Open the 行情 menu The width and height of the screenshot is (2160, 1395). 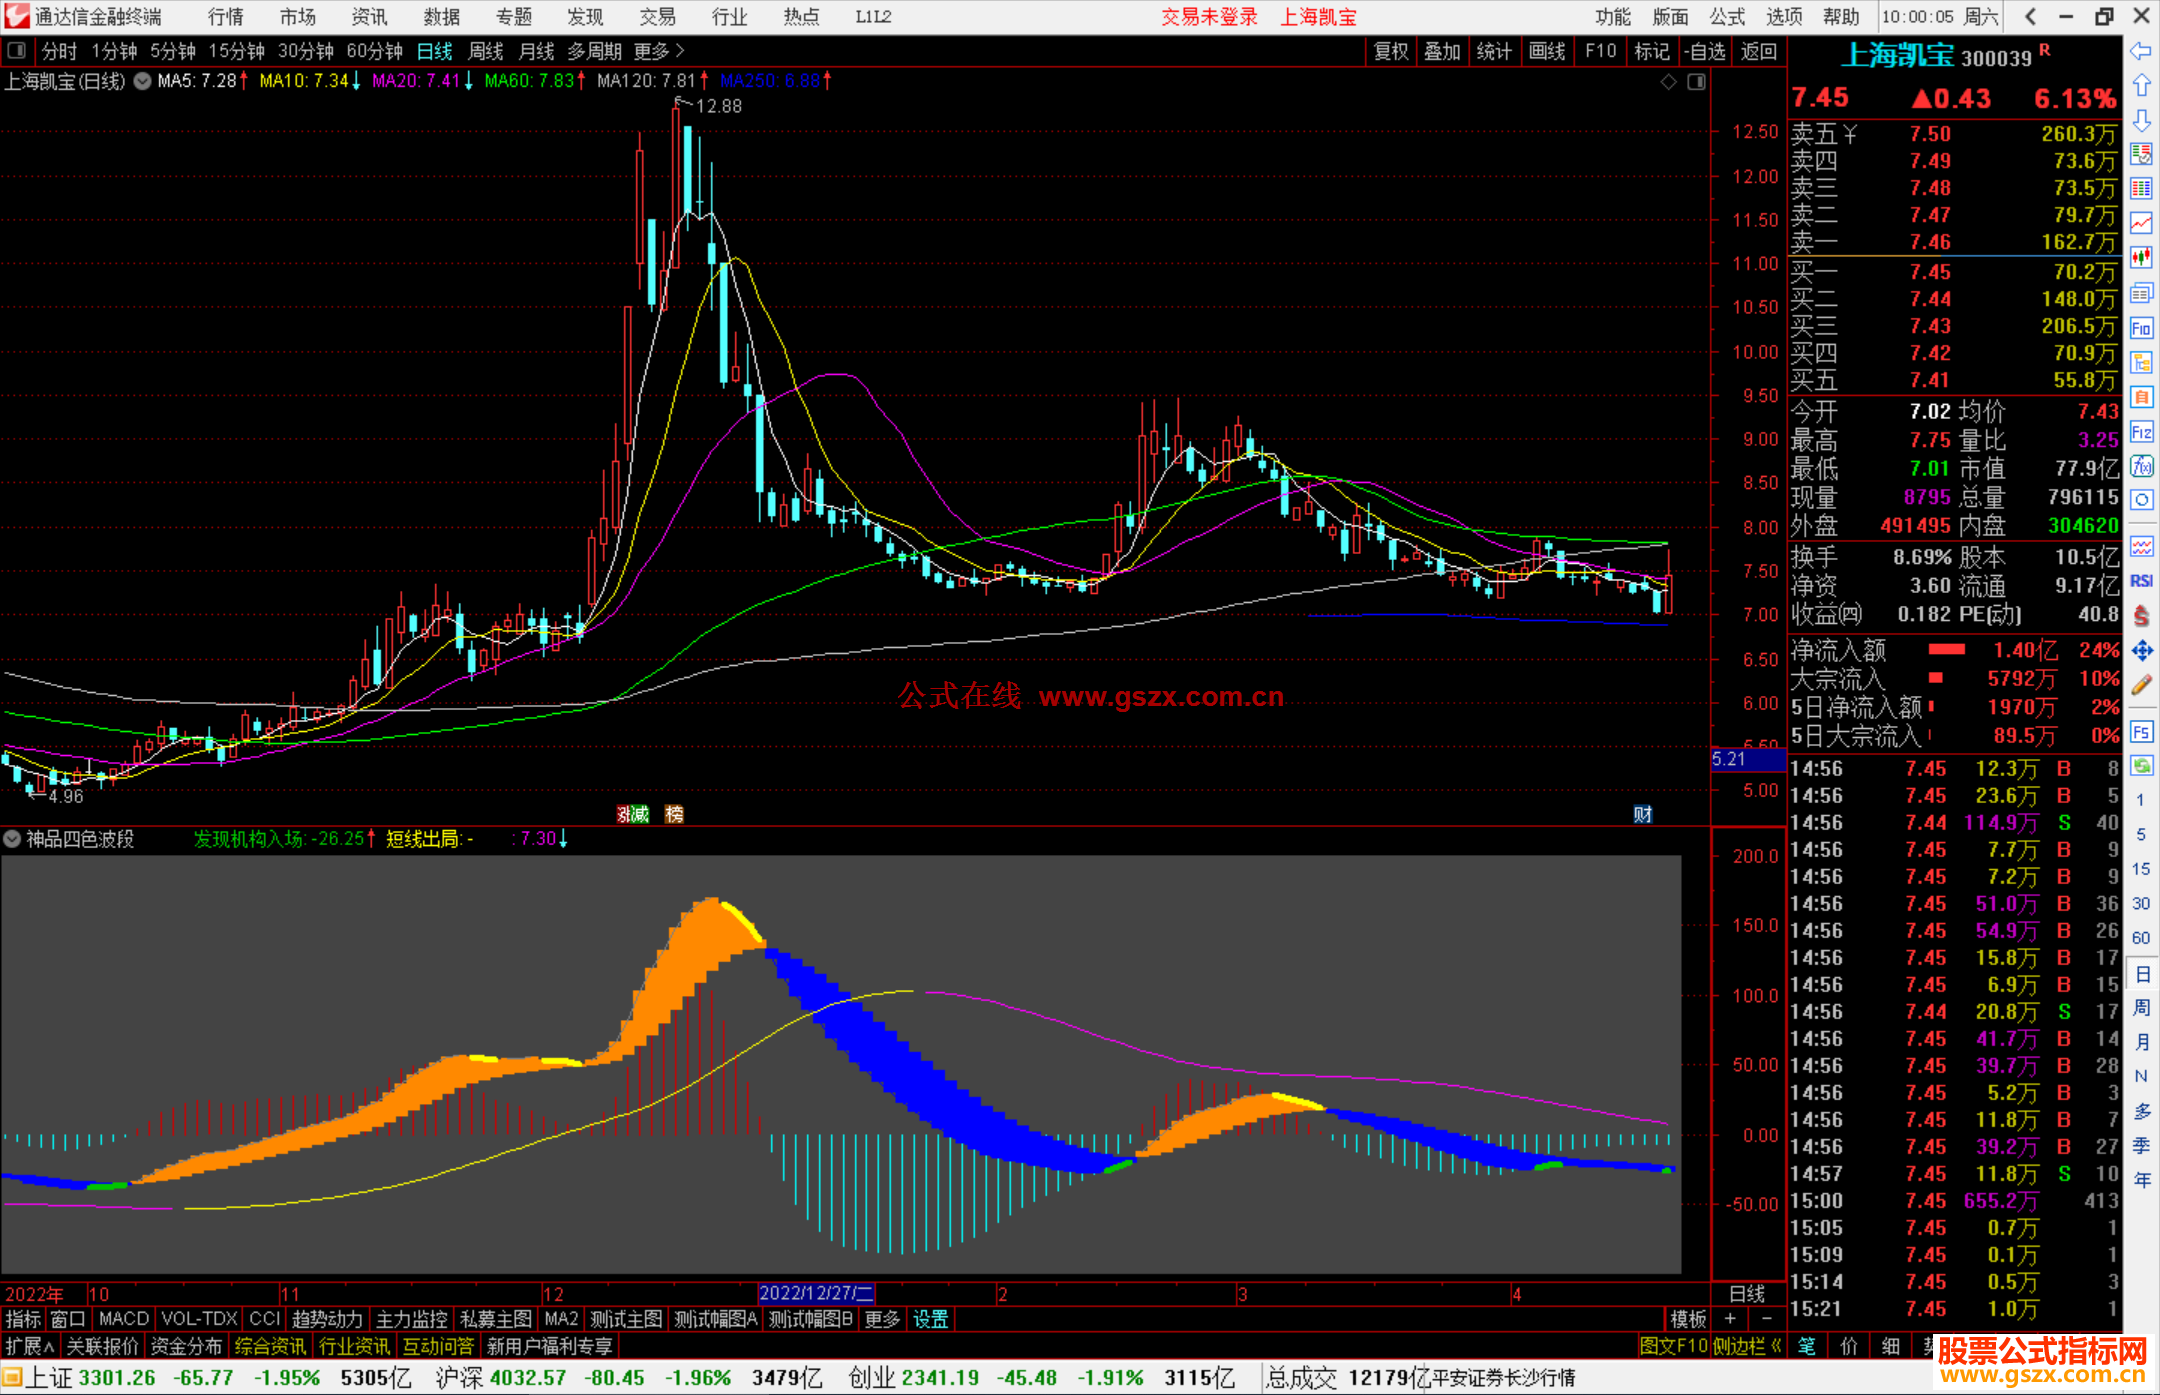click(x=225, y=17)
